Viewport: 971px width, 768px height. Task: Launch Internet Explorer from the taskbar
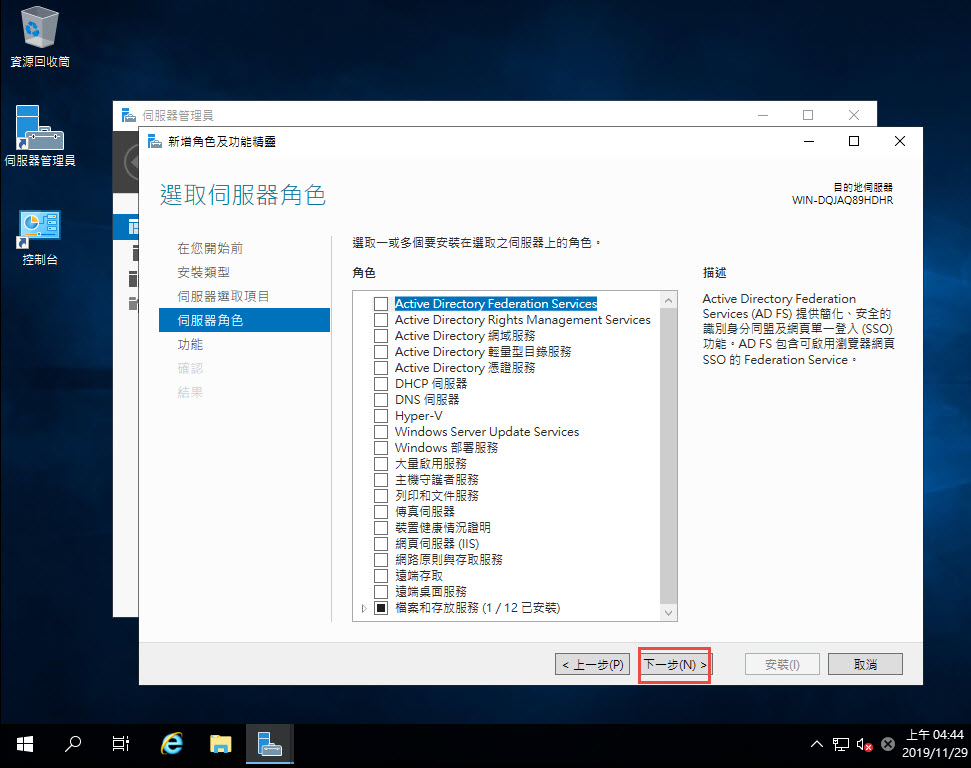point(172,744)
